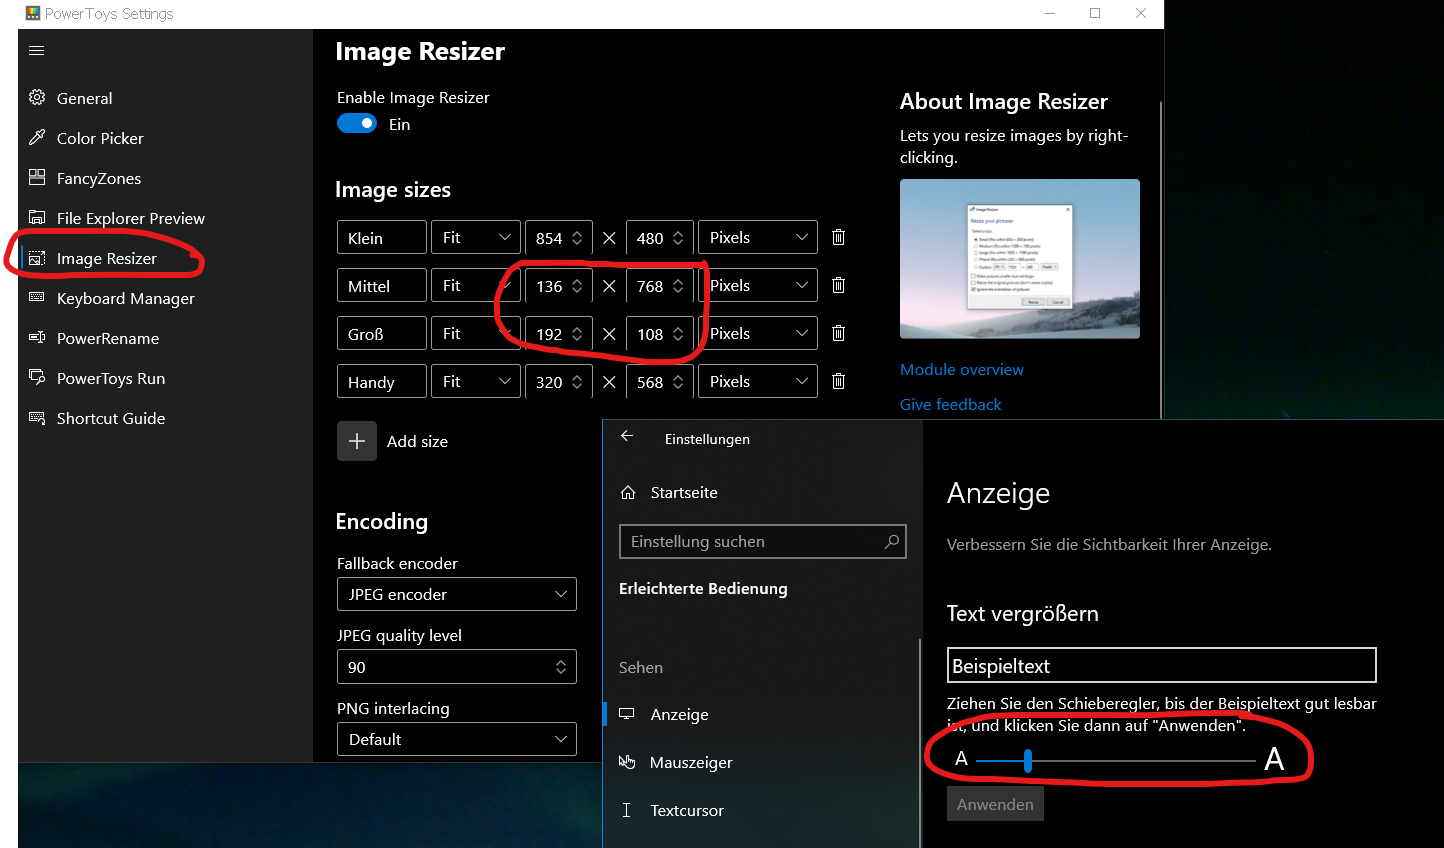This screenshot has width=1444, height=848.
Task: Click the back arrow in Einstellungen
Action: 628,436
